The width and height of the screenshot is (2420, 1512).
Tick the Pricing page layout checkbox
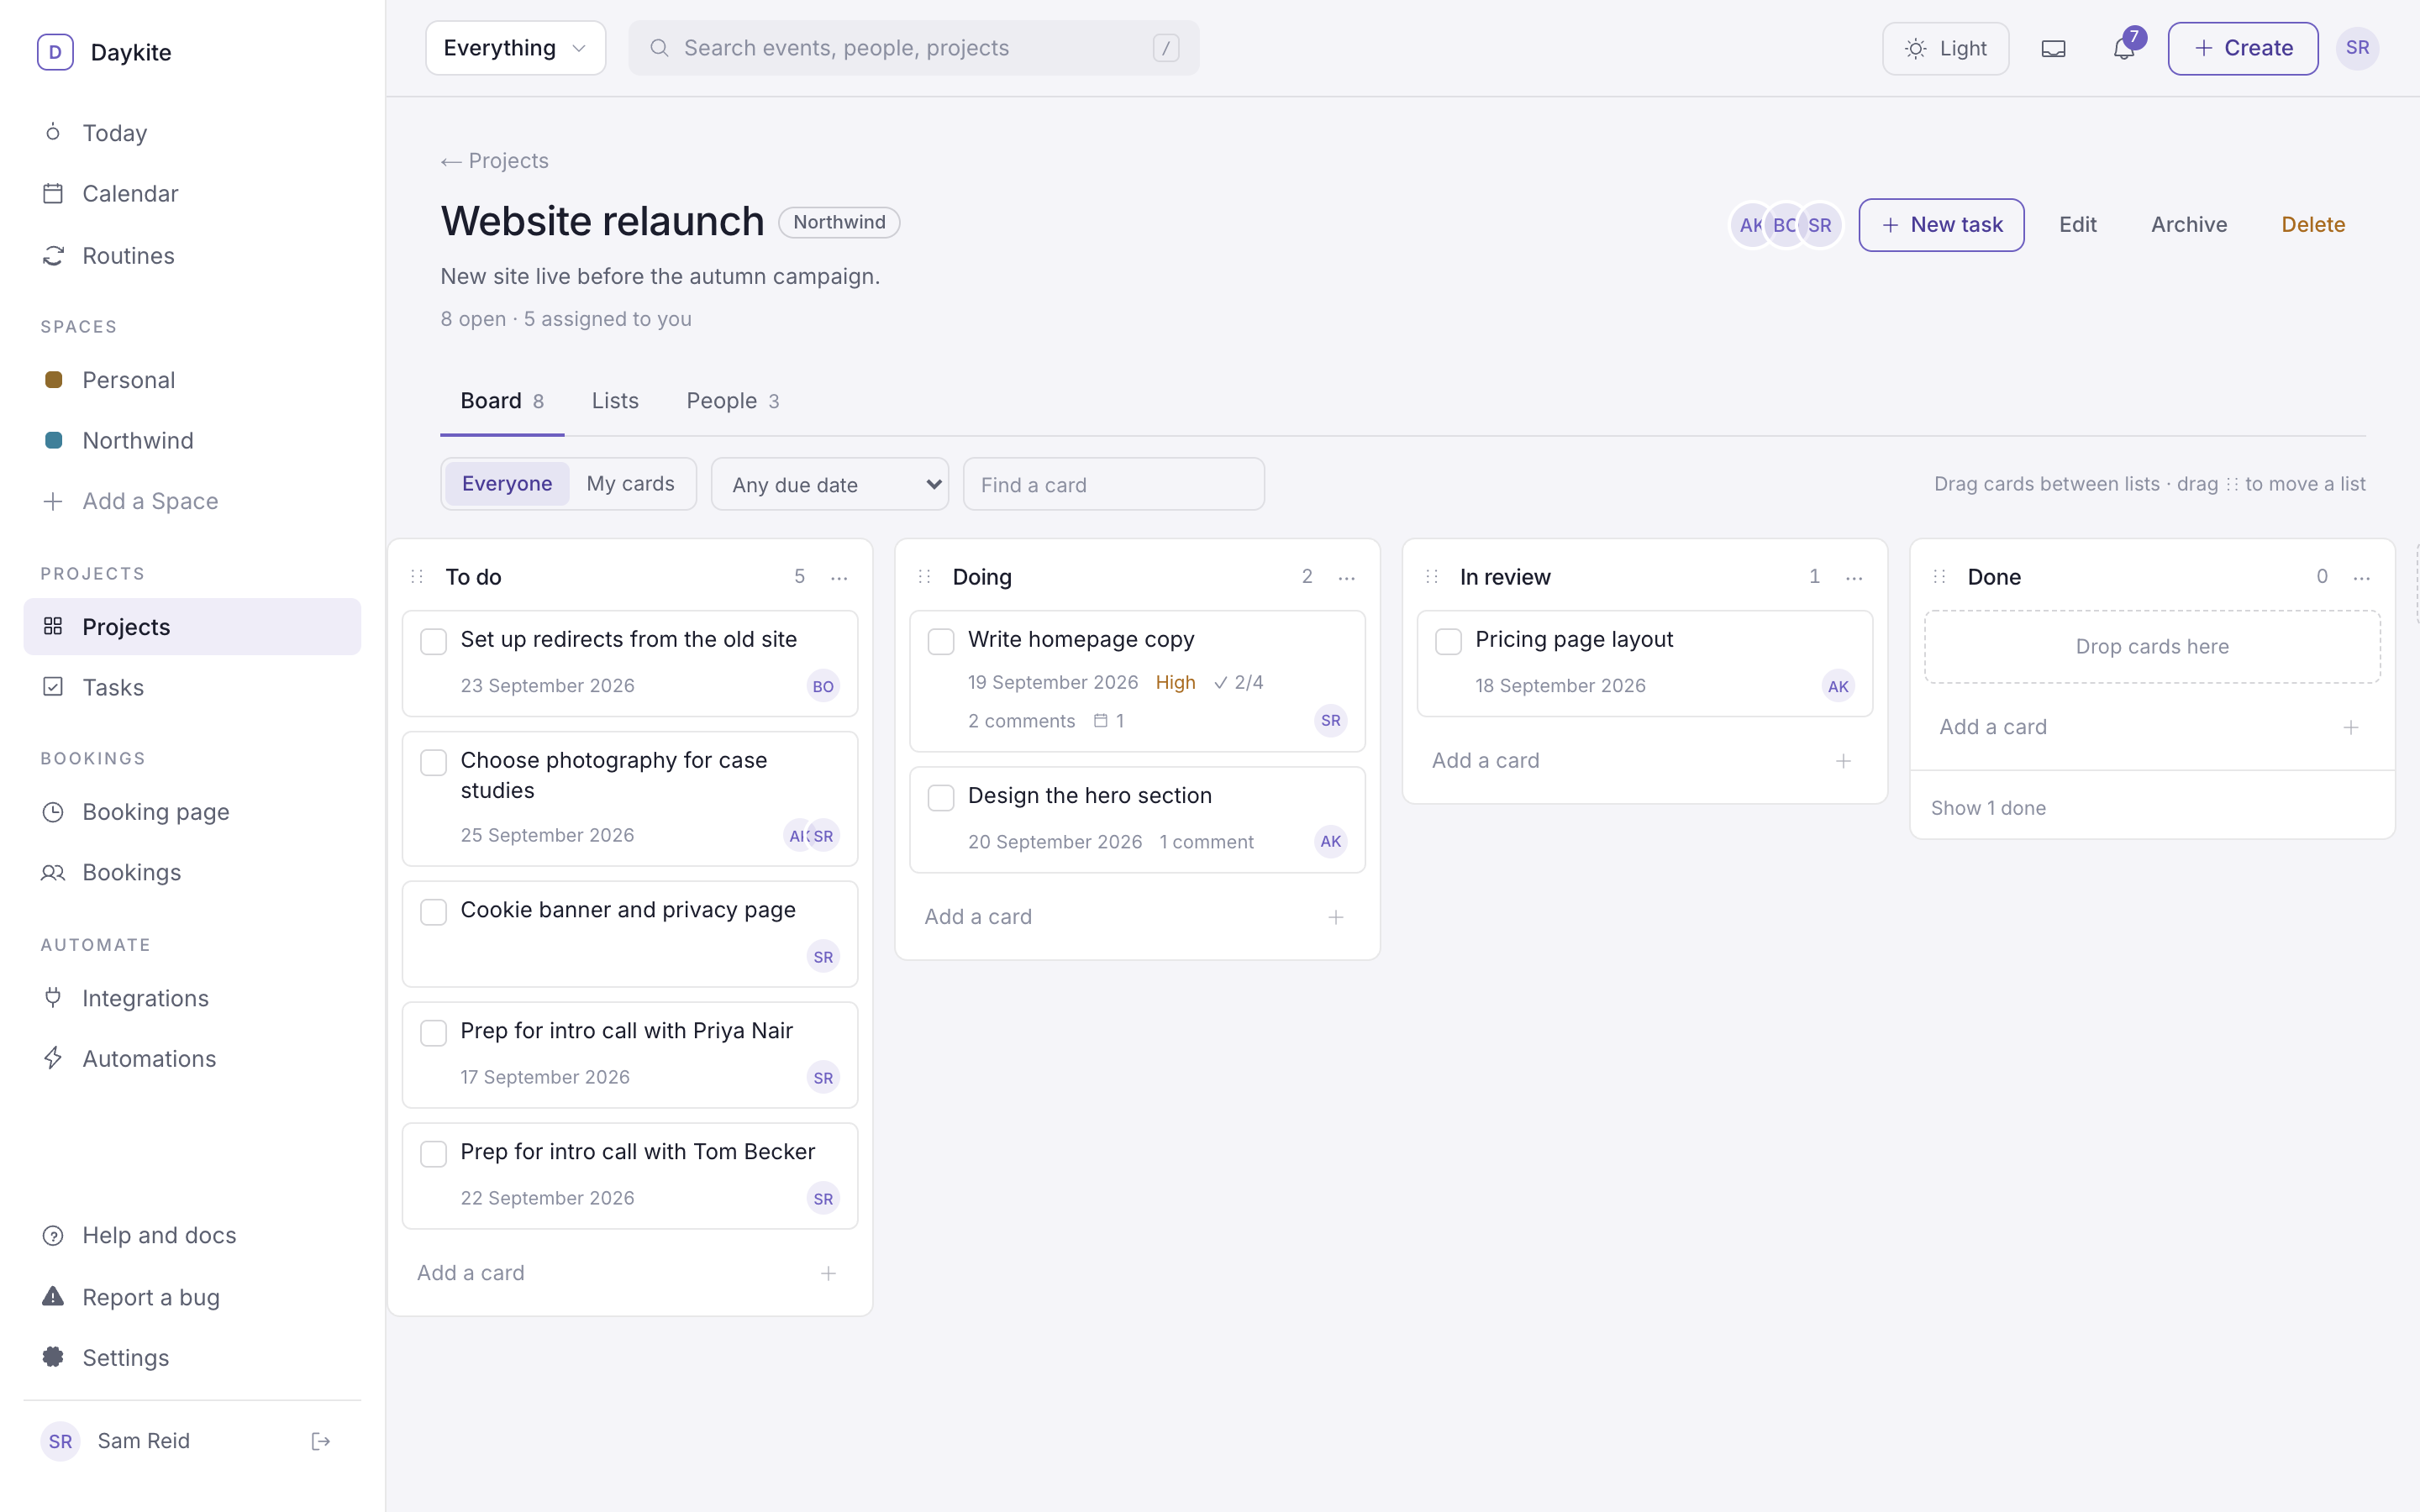coord(1448,641)
